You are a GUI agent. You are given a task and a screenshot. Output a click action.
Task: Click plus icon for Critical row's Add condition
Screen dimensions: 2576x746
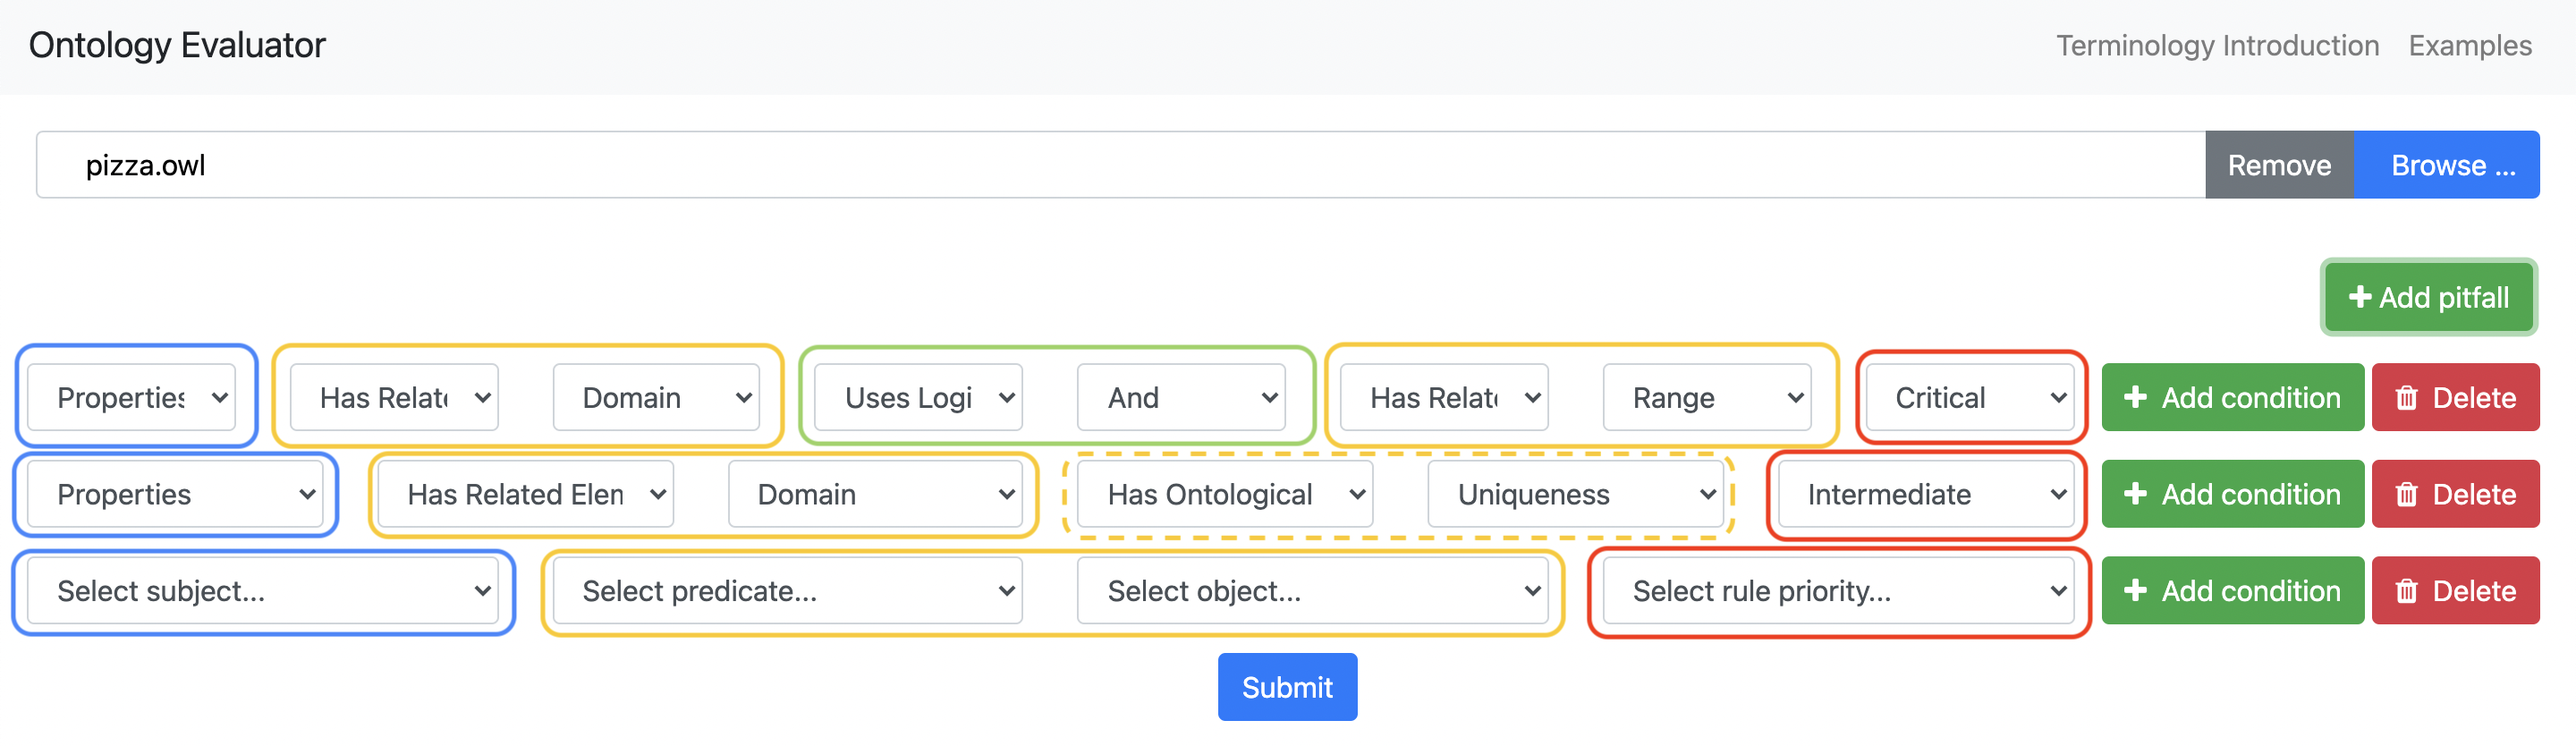2135,398
